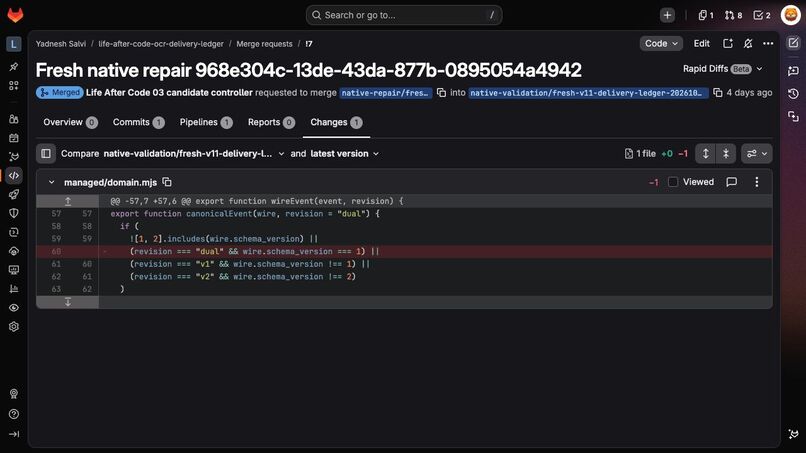The image size is (806, 453).
Task: Open the Settings gear in sidebar
Action: tap(14, 327)
